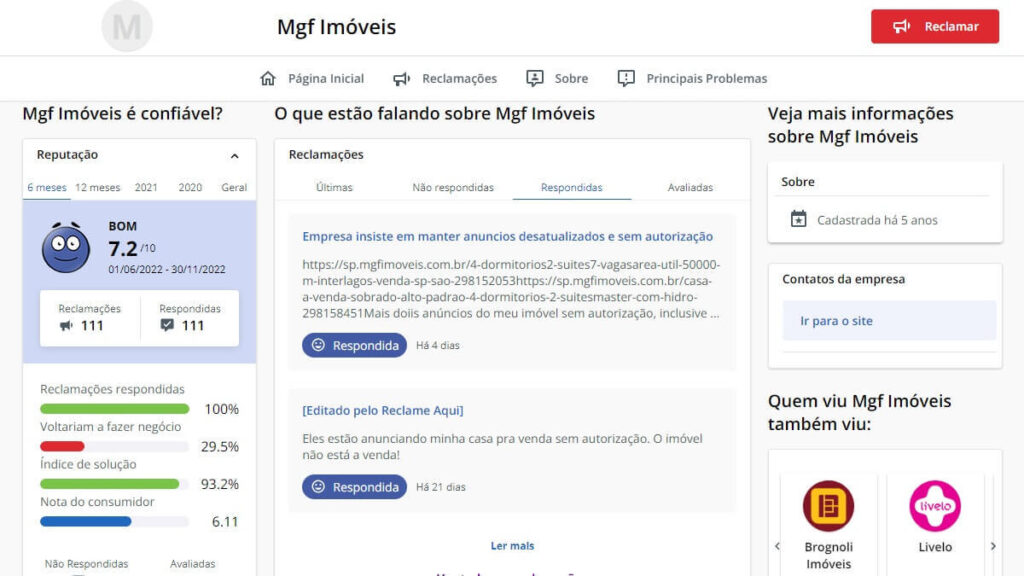Image resolution: width=1024 pixels, height=576 pixels.
Task: Open the Sobre navigation item
Action: click(571, 78)
